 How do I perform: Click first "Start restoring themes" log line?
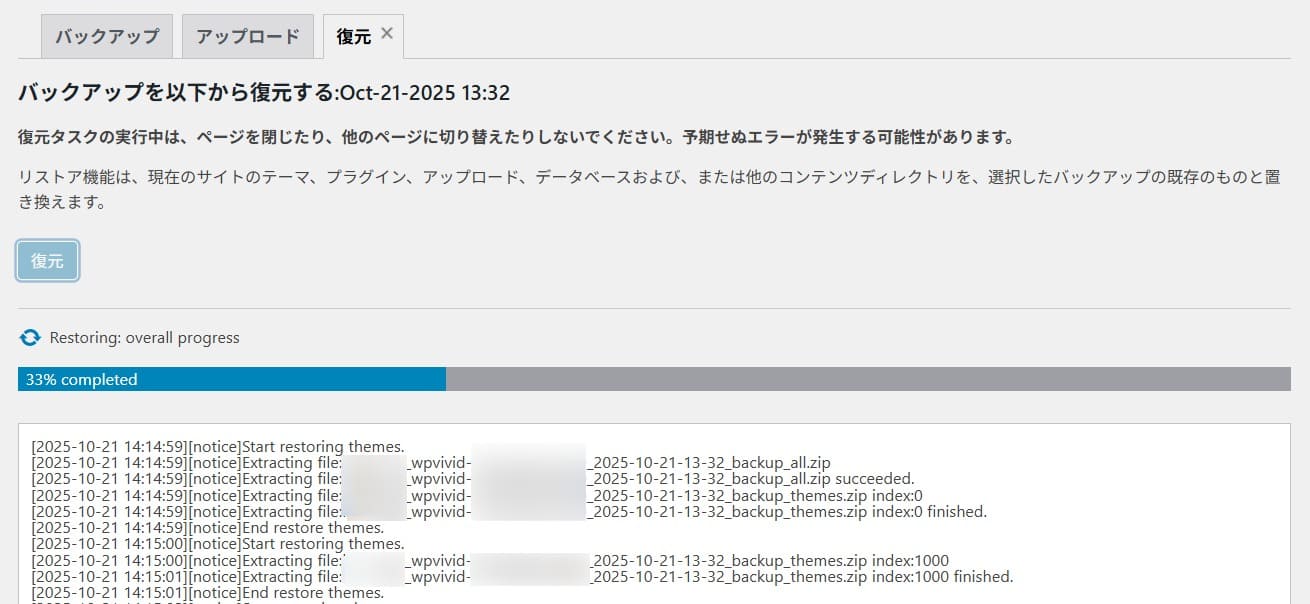[218, 446]
